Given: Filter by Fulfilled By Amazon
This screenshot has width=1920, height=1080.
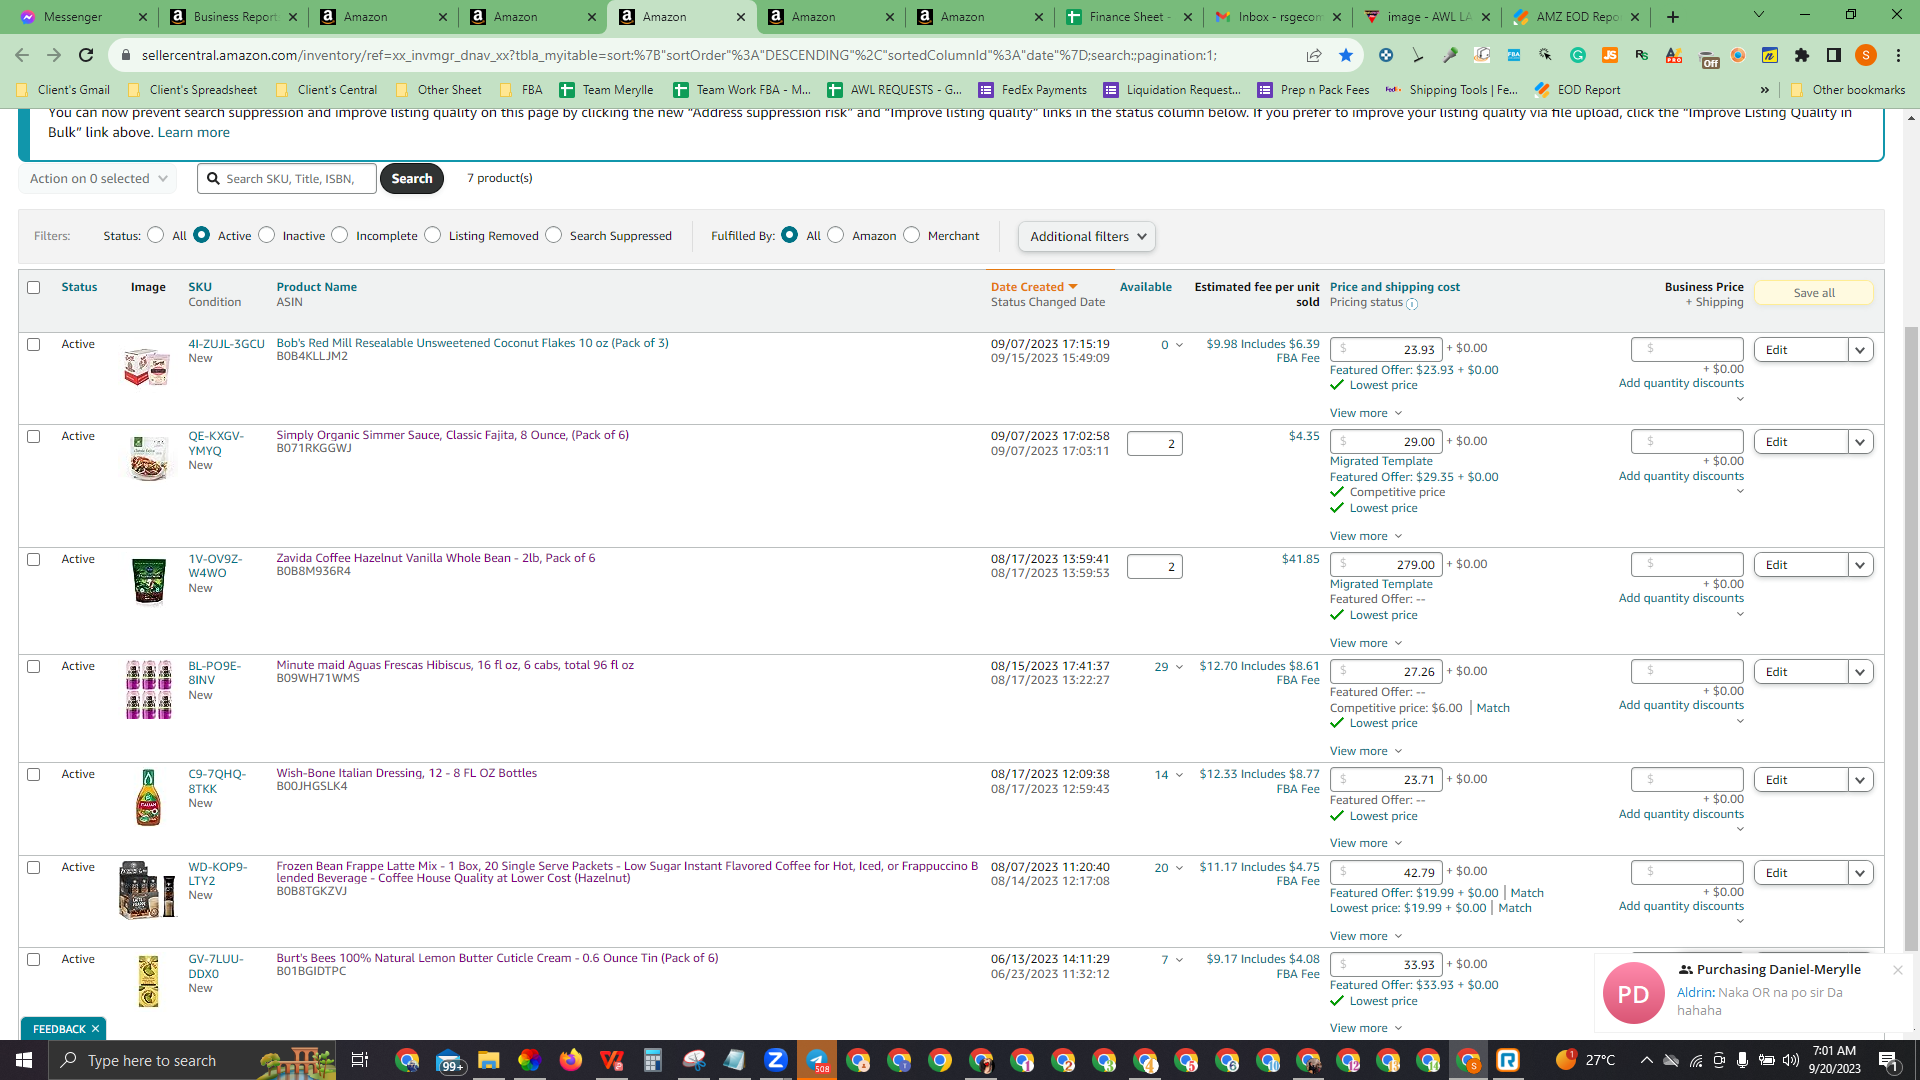Looking at the screenshot, I should point(836,235).
